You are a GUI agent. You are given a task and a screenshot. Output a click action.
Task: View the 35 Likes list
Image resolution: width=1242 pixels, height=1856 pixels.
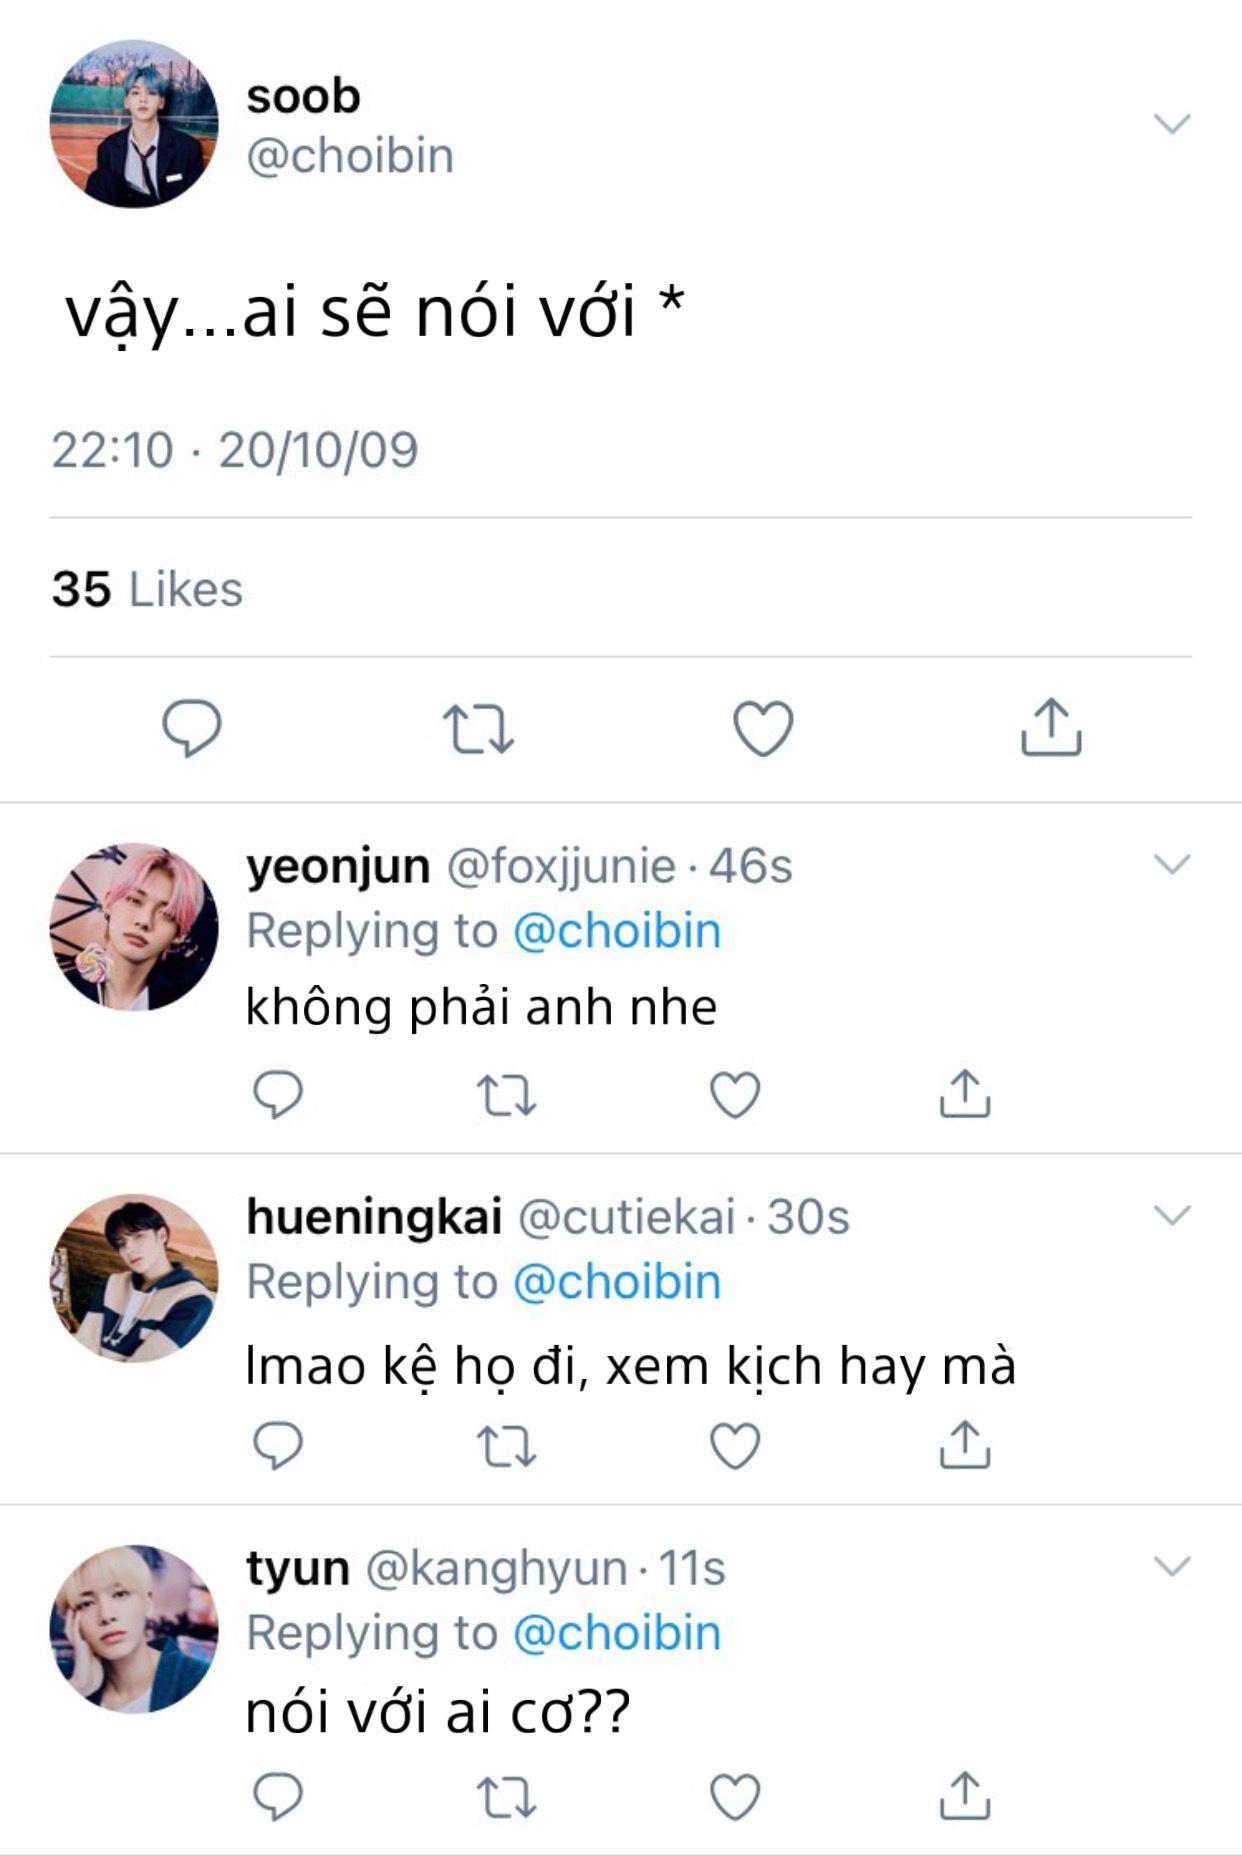click(147, 589)
